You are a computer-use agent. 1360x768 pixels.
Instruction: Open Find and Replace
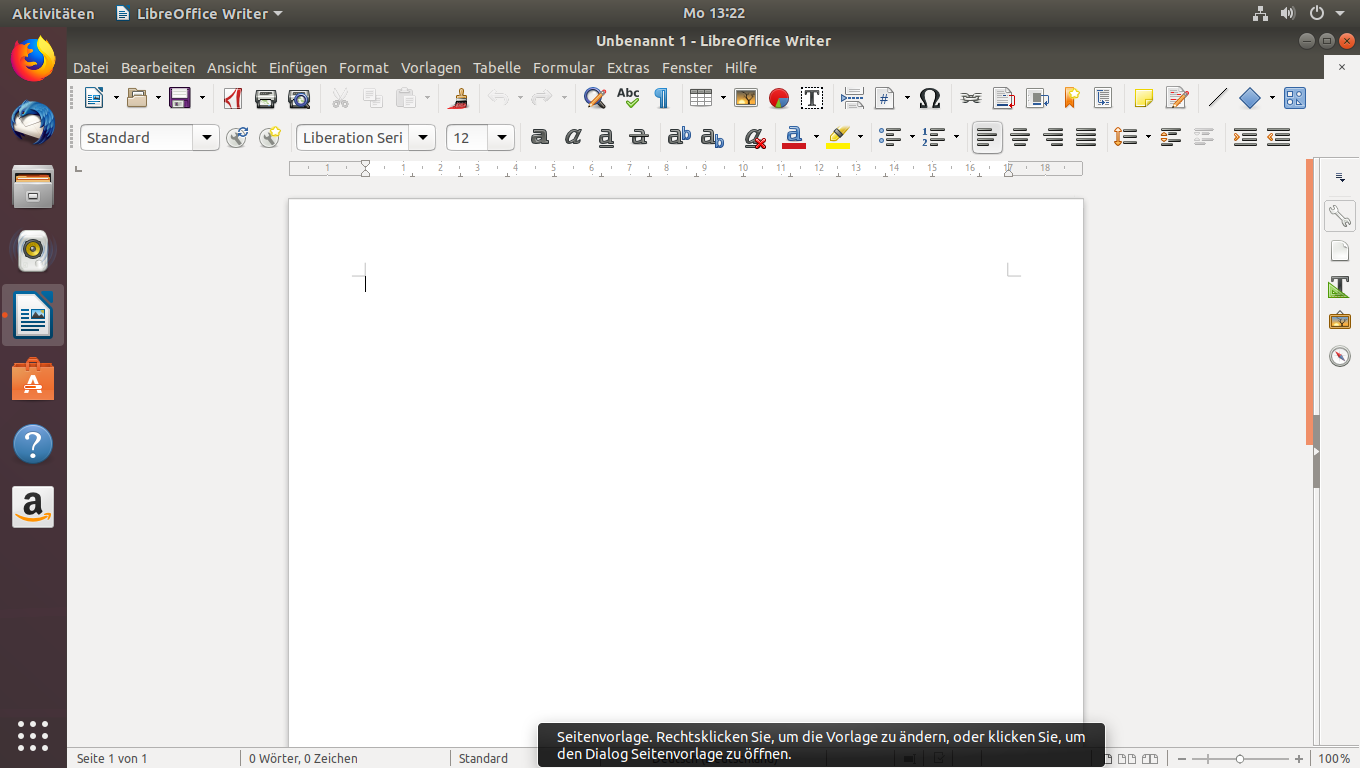tap(595, 98)
